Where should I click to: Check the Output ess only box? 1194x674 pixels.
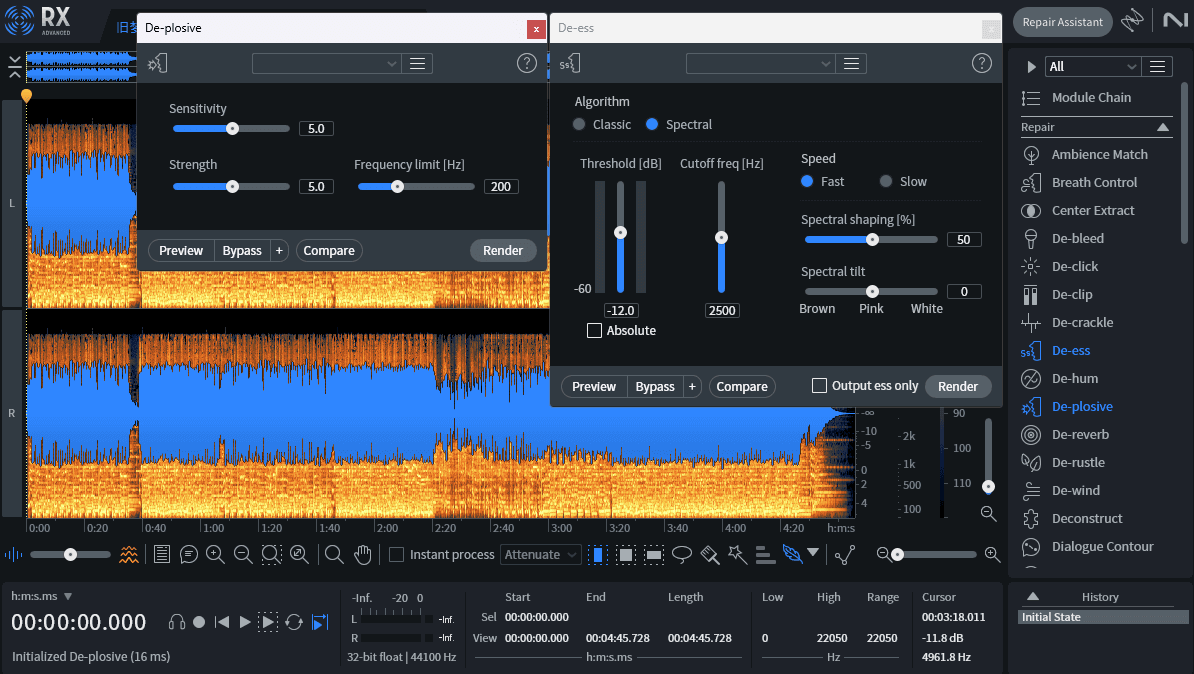(x=819, y=386)
